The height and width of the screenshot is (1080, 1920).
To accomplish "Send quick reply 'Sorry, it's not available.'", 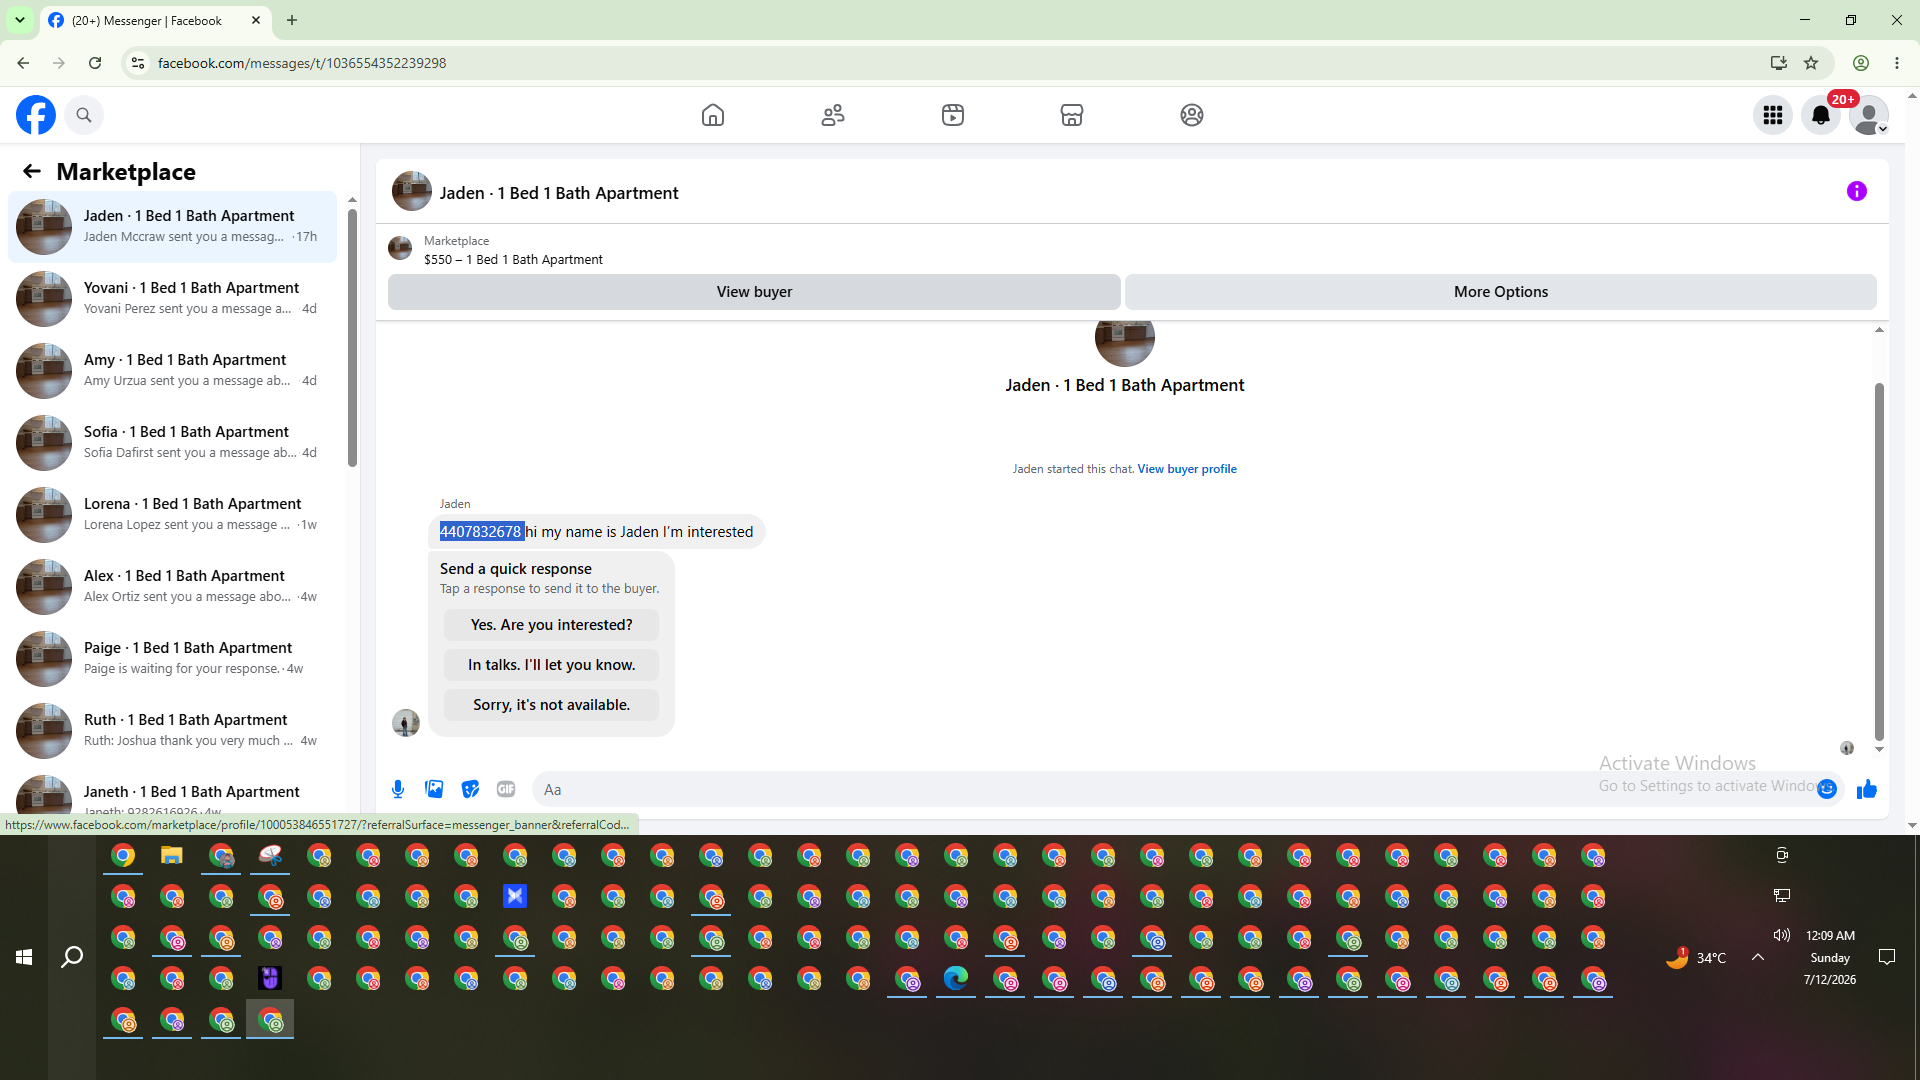I will (551, 705).
